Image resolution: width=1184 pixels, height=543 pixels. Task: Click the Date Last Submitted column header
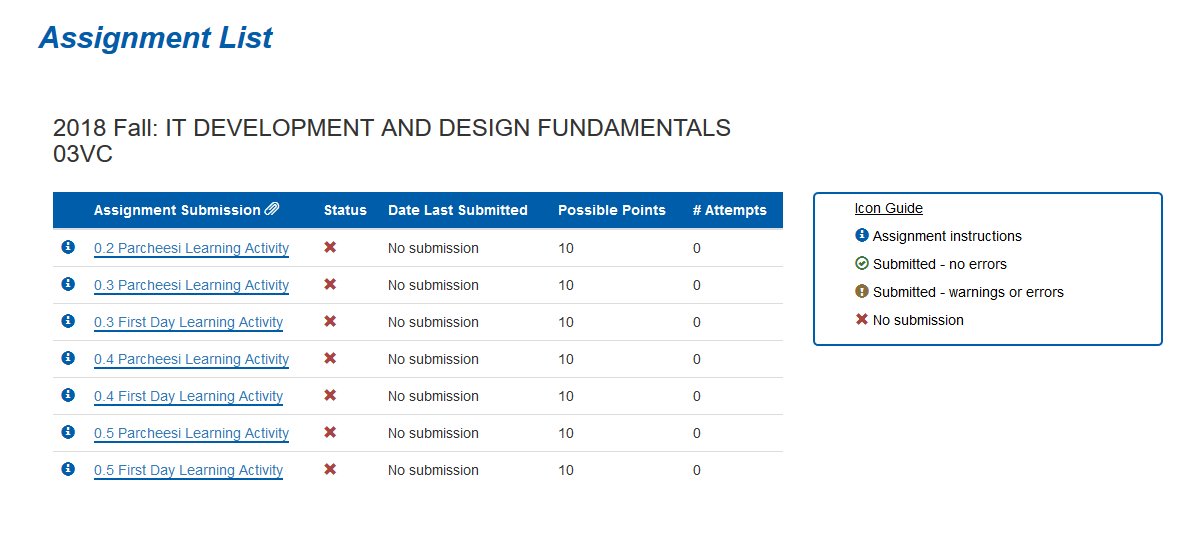tap(458, 210)
